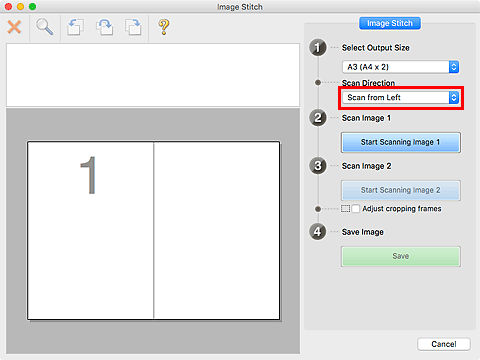Image resolution: width=480 pixels, height=360 pixels.
Task: Rotate image right using toolbar icon
Action: pyautogui.click(x=133, y=27)
